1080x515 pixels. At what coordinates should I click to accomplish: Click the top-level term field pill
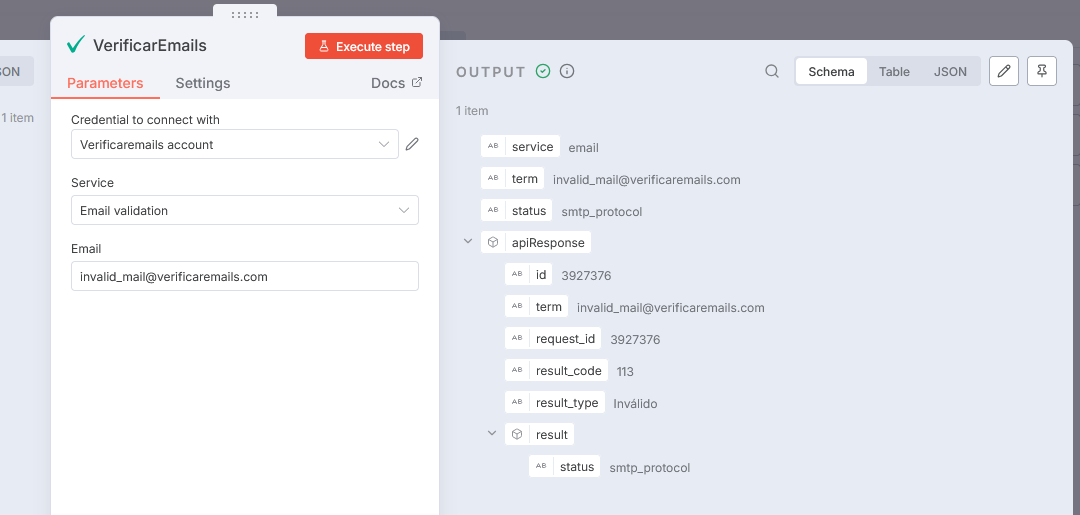tap(512, 179)
